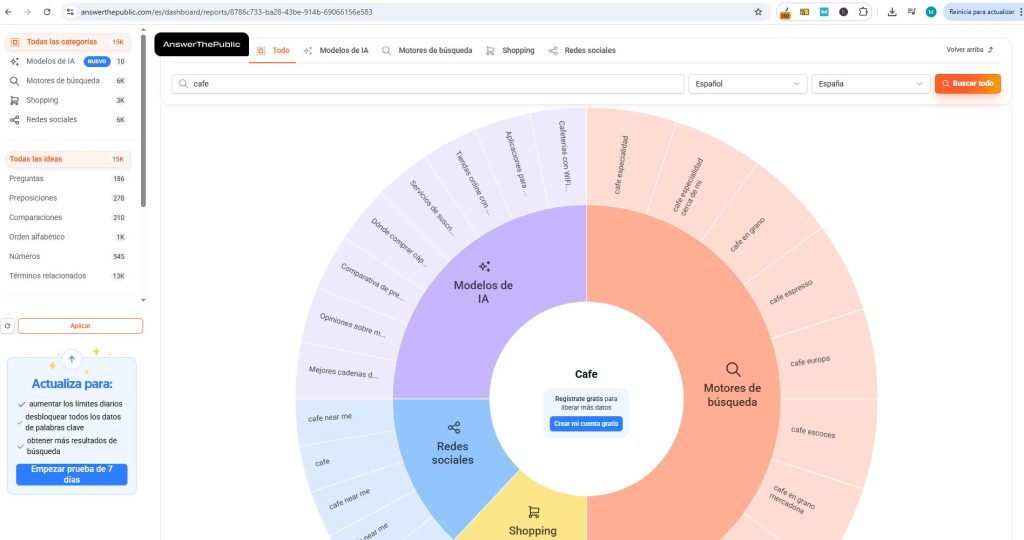The width and height of the screenshot is (1024, 540).
Task: Click the blue extension icon in browser toolbar
Action: click(824, 12)
